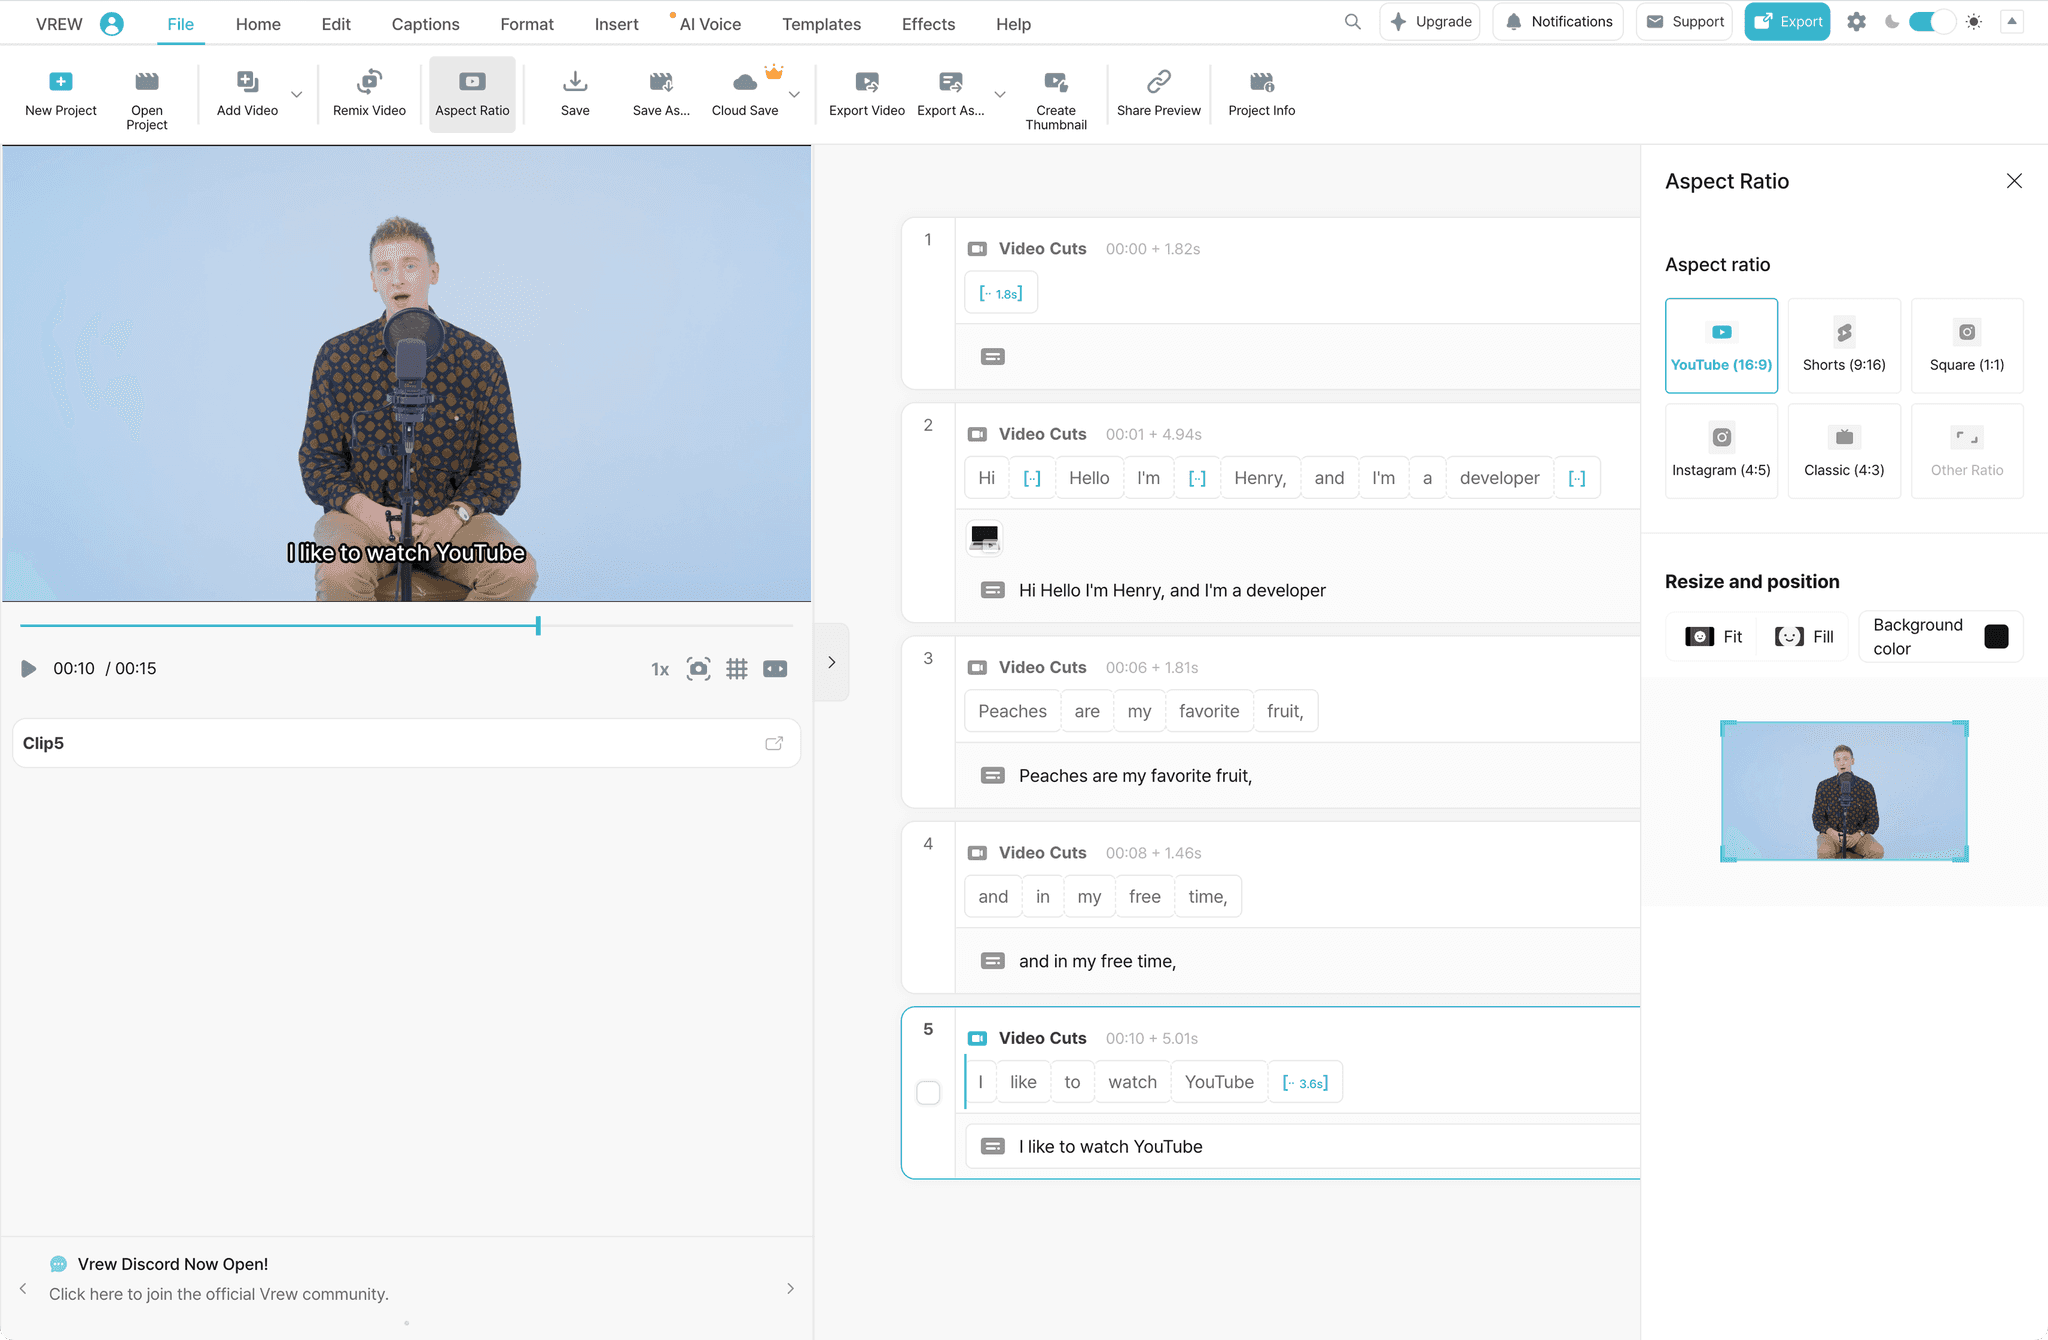
Task: Click the Create Thumbnail icon
Action: 1055,82
